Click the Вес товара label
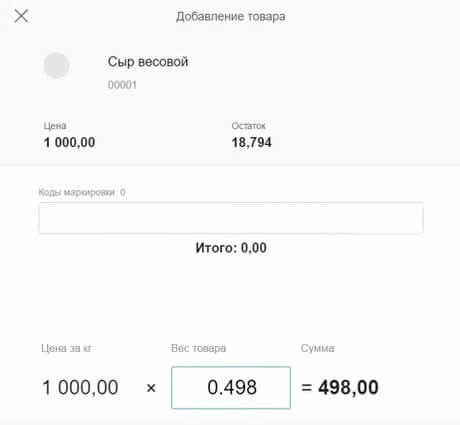 tap(199, 348)
